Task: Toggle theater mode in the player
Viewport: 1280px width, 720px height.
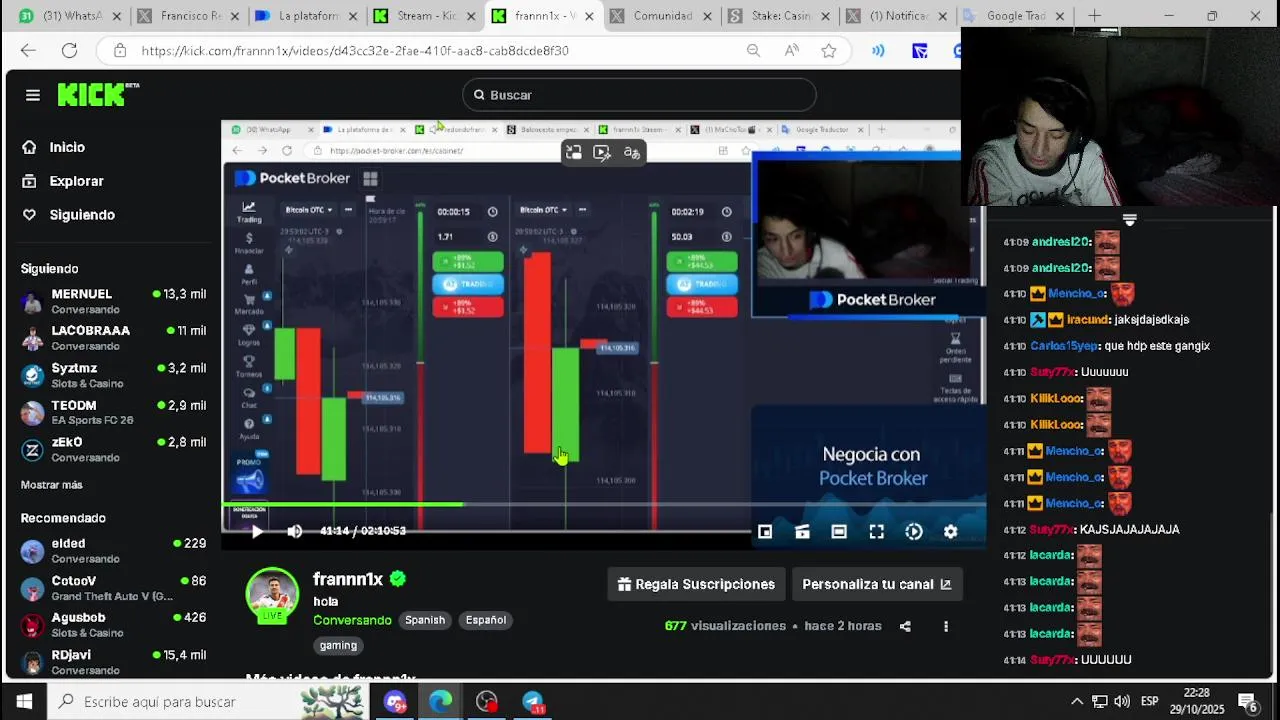Action: click(x=839, y=532)
